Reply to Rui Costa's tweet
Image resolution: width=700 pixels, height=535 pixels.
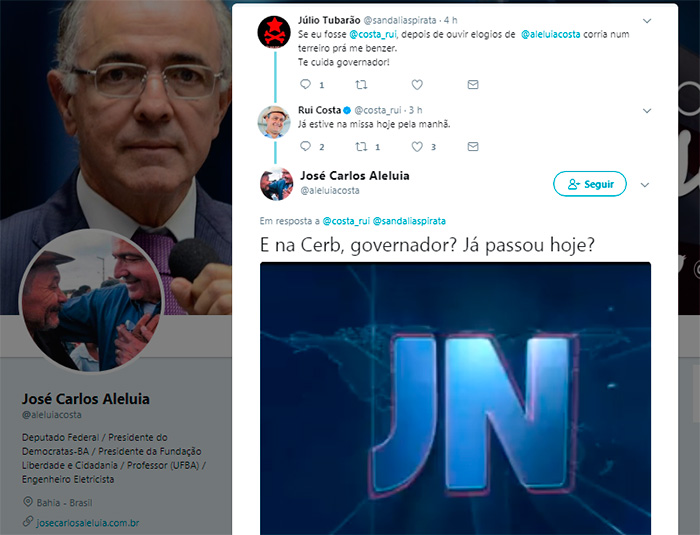click(306, 146)
